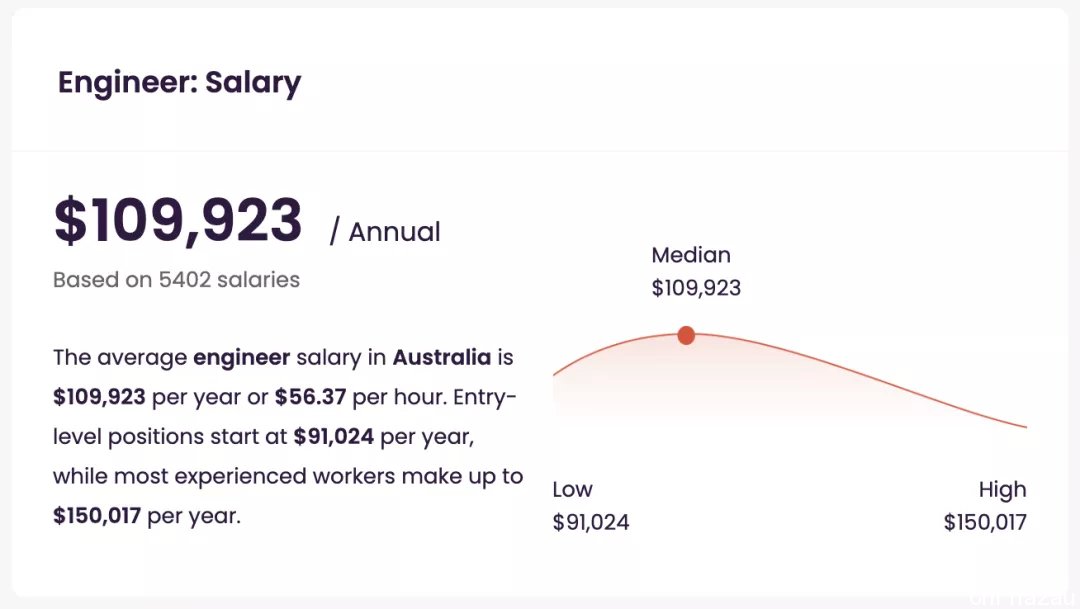Screen dimensions: 1080x609
Task: Click the bold 'engineer' keyword in paragraph
Action: 242,358
